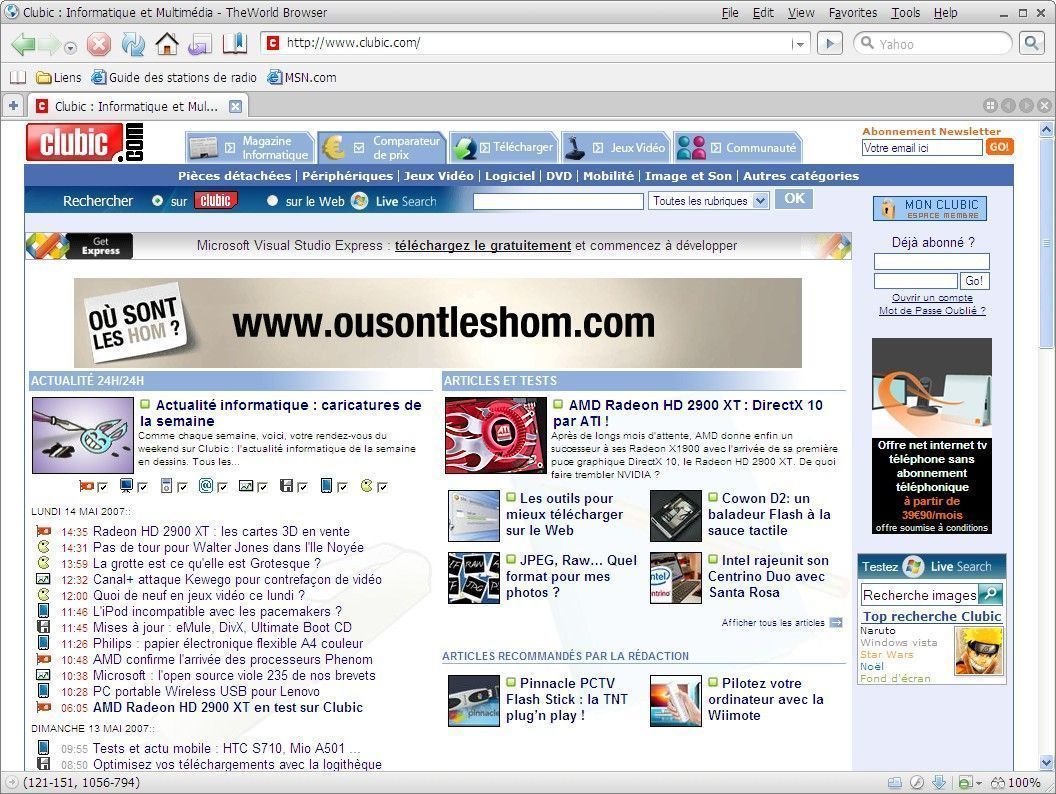Switch to the Communauté tab
This screenshot has height=794, width=1056.
click(x=737, y=147)
